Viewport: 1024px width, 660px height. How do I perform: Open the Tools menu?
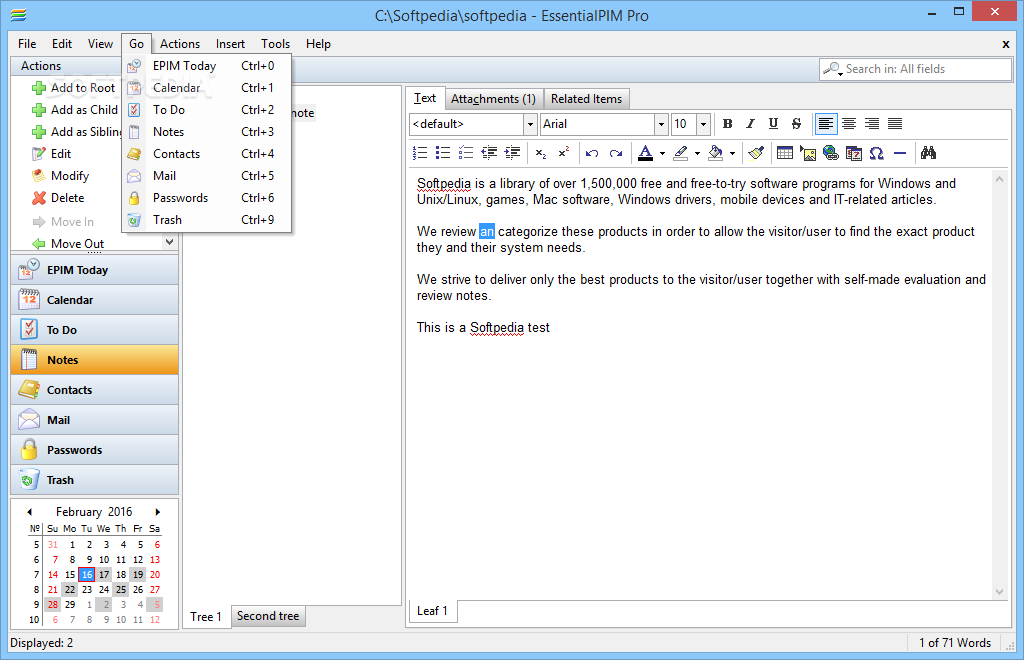click(x=275, y=44)
